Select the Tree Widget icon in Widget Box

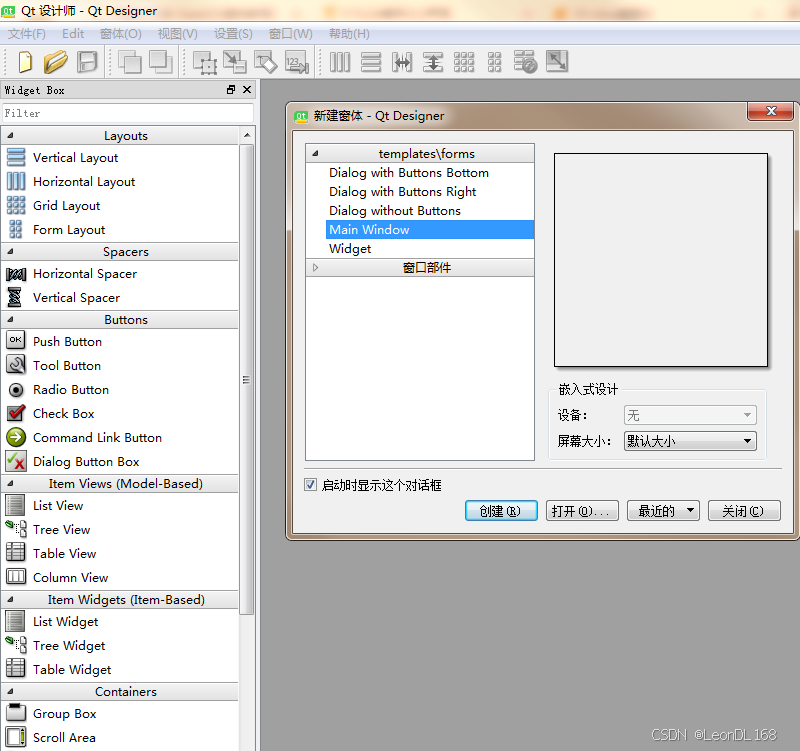coord(14,645)
